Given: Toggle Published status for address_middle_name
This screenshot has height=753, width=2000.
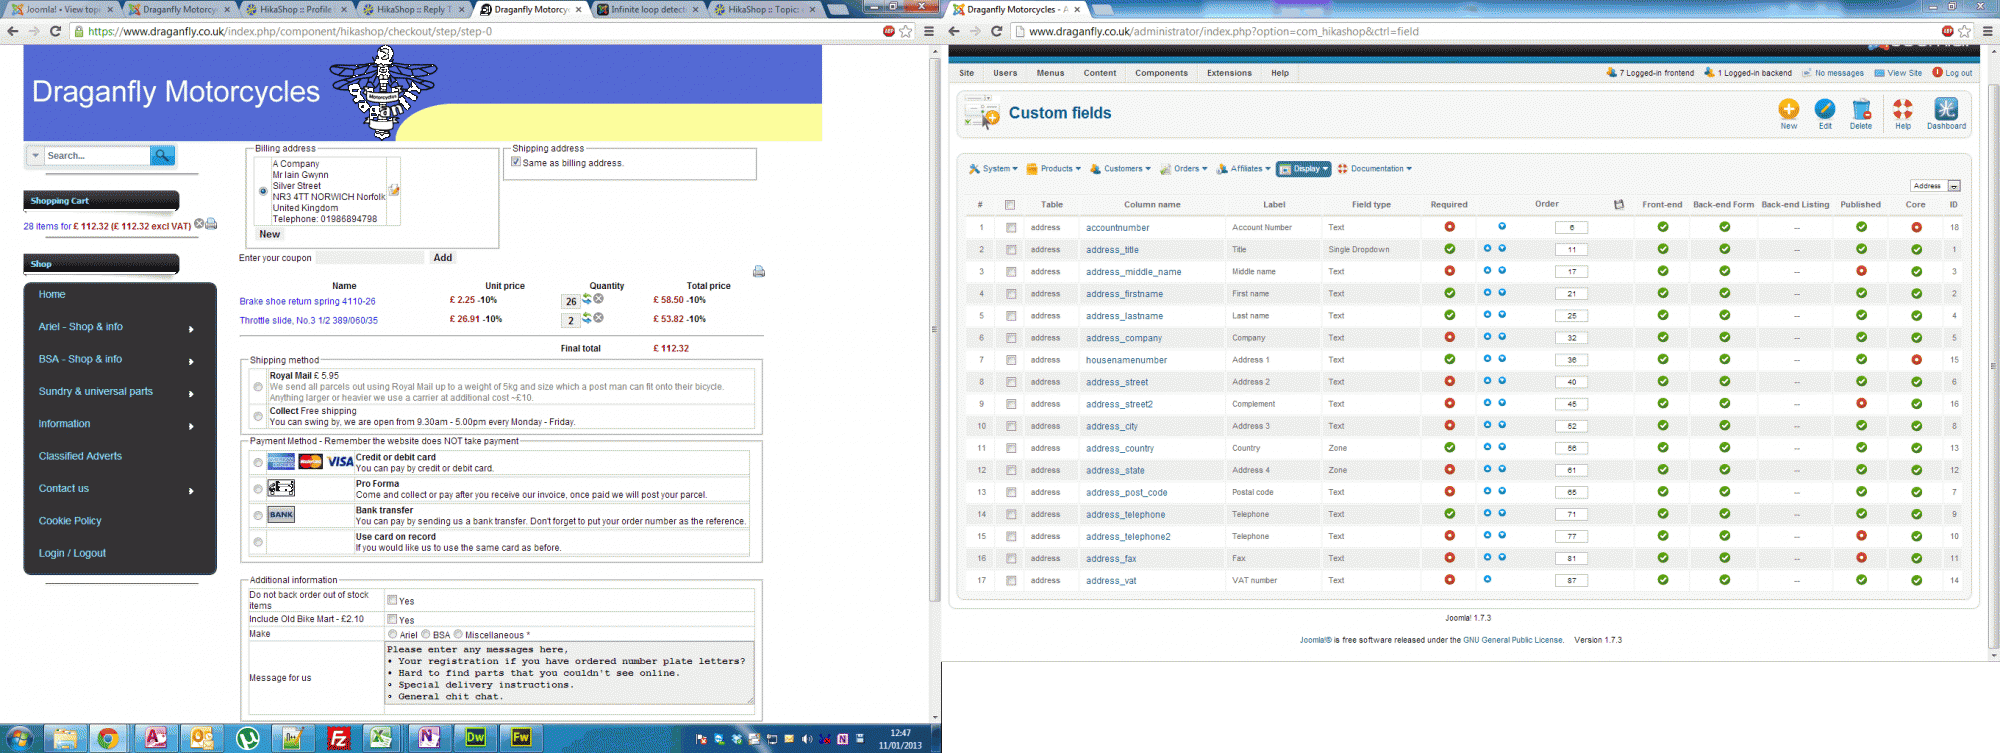Looking at the screenshot, I should pyautogui.click(x=1861, y=271).
